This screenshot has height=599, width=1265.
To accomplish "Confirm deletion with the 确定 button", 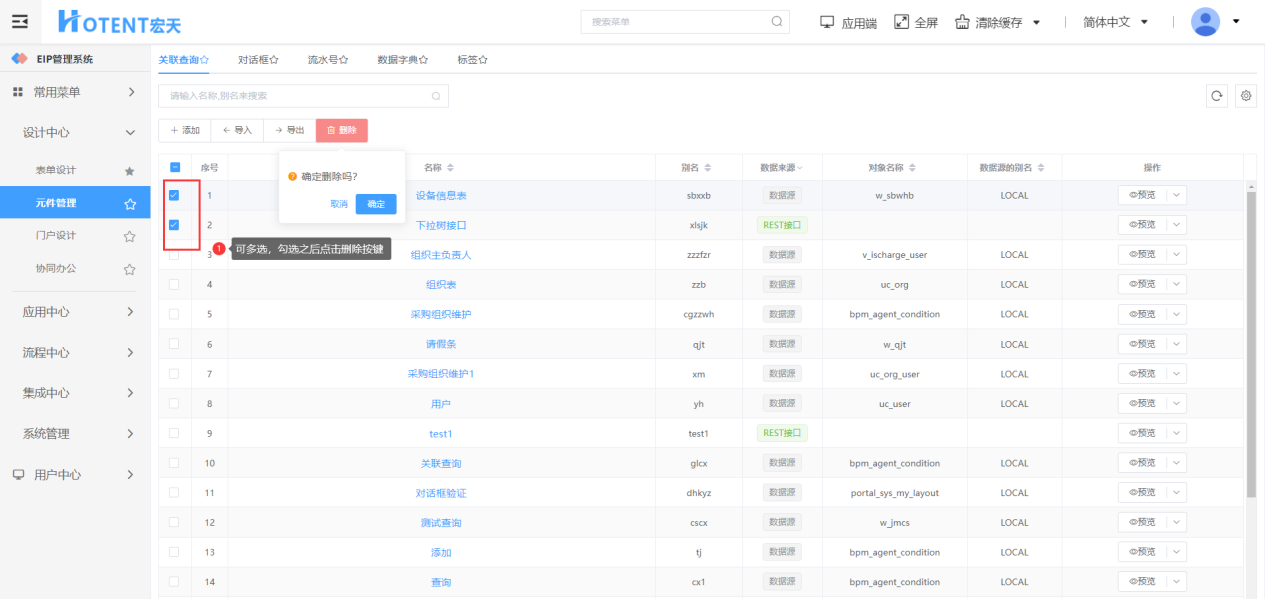I will [376, 204].
